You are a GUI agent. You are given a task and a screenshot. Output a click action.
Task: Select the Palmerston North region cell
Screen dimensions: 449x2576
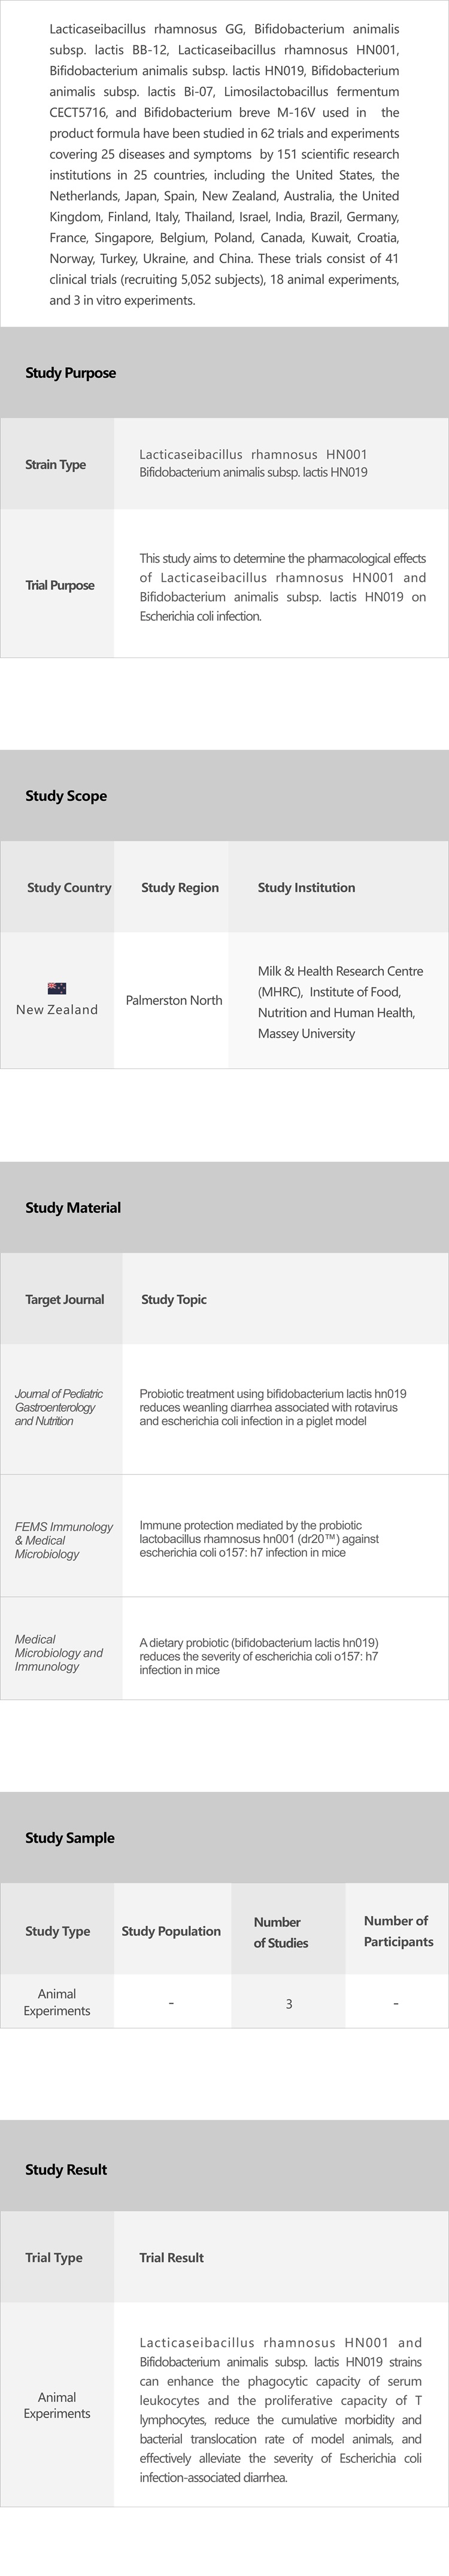point(174,1000)
